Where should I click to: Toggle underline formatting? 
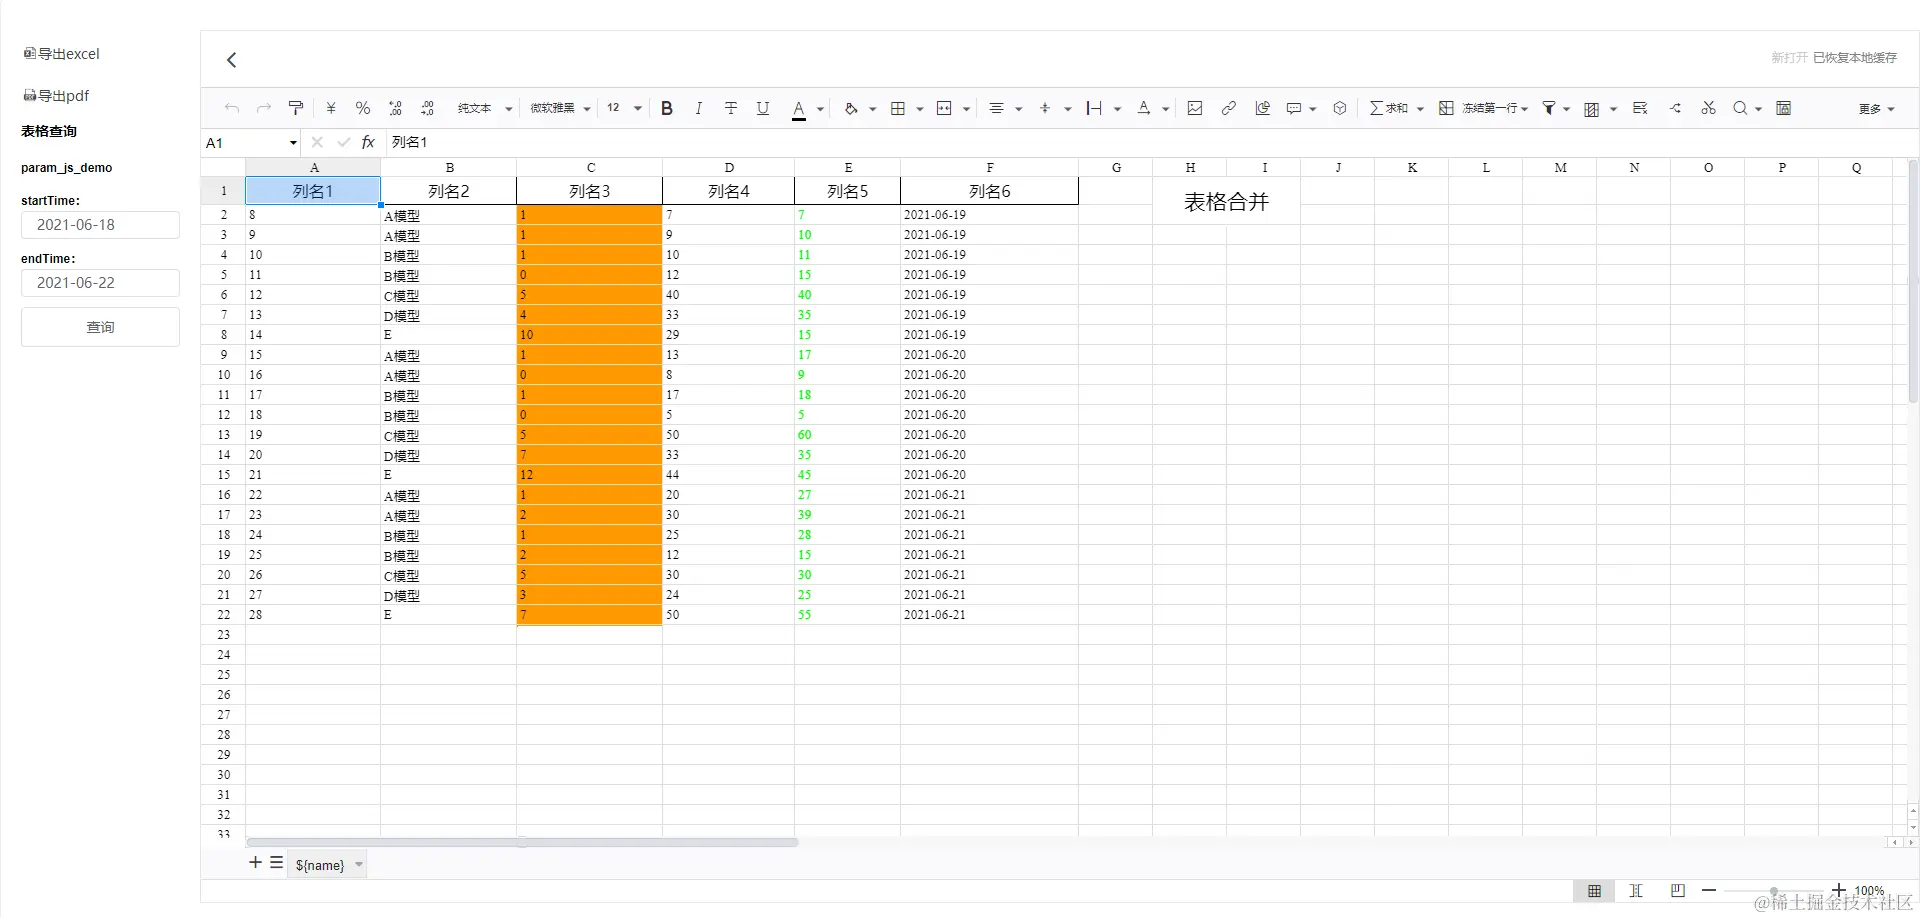(763, 108)
